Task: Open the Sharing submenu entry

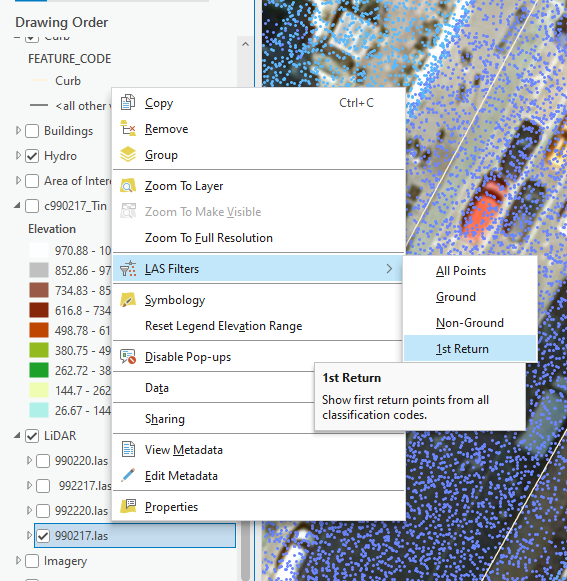Action: coord(214,419)
